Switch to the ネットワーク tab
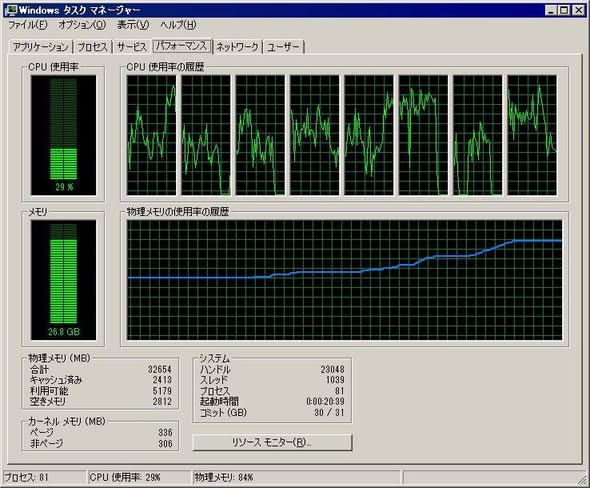This screenshot has height=488, width=590. coord(237,47)
